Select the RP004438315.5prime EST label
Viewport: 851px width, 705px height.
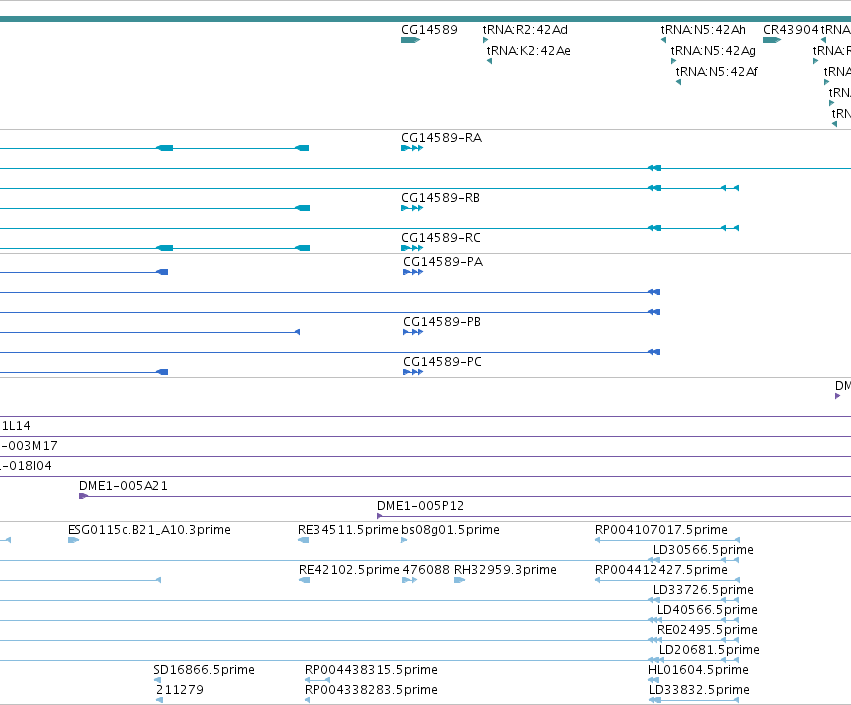371,670
